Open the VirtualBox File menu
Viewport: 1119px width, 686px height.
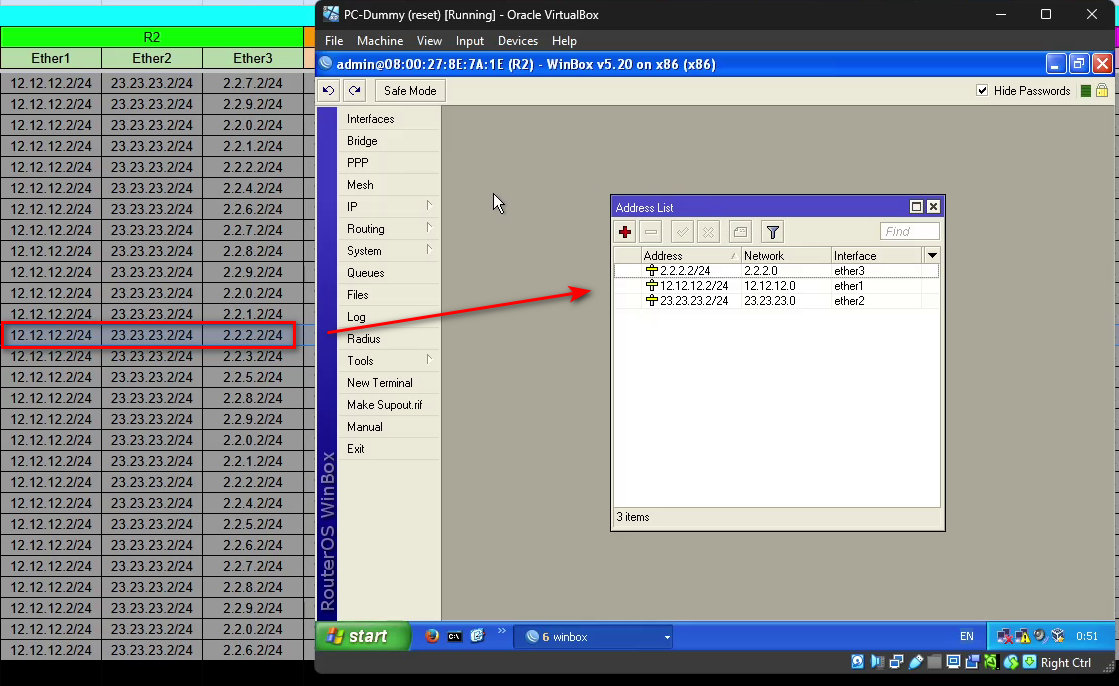(x=334, y=41)
